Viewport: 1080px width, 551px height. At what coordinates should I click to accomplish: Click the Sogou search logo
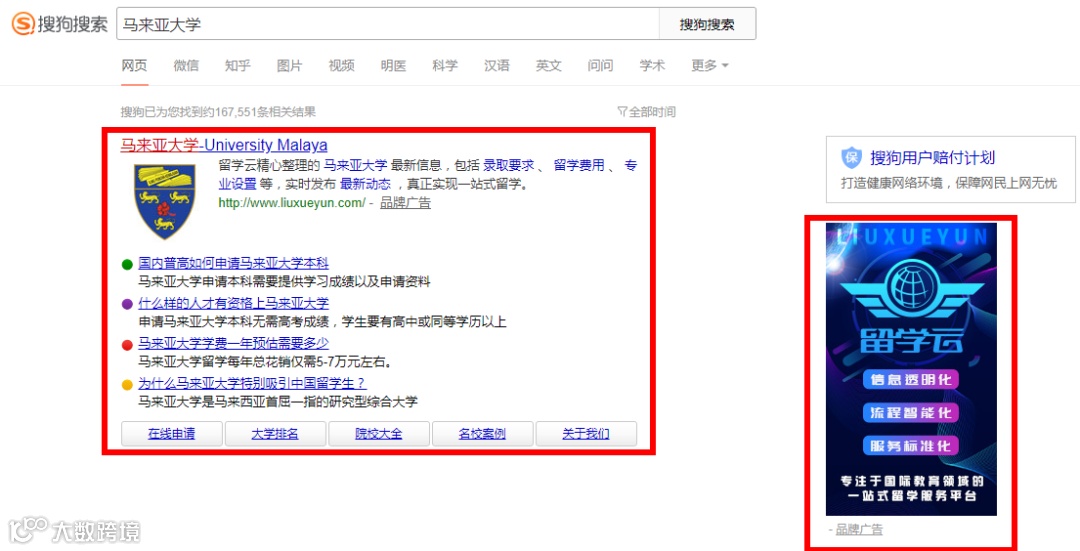click(x=60, y=24)
